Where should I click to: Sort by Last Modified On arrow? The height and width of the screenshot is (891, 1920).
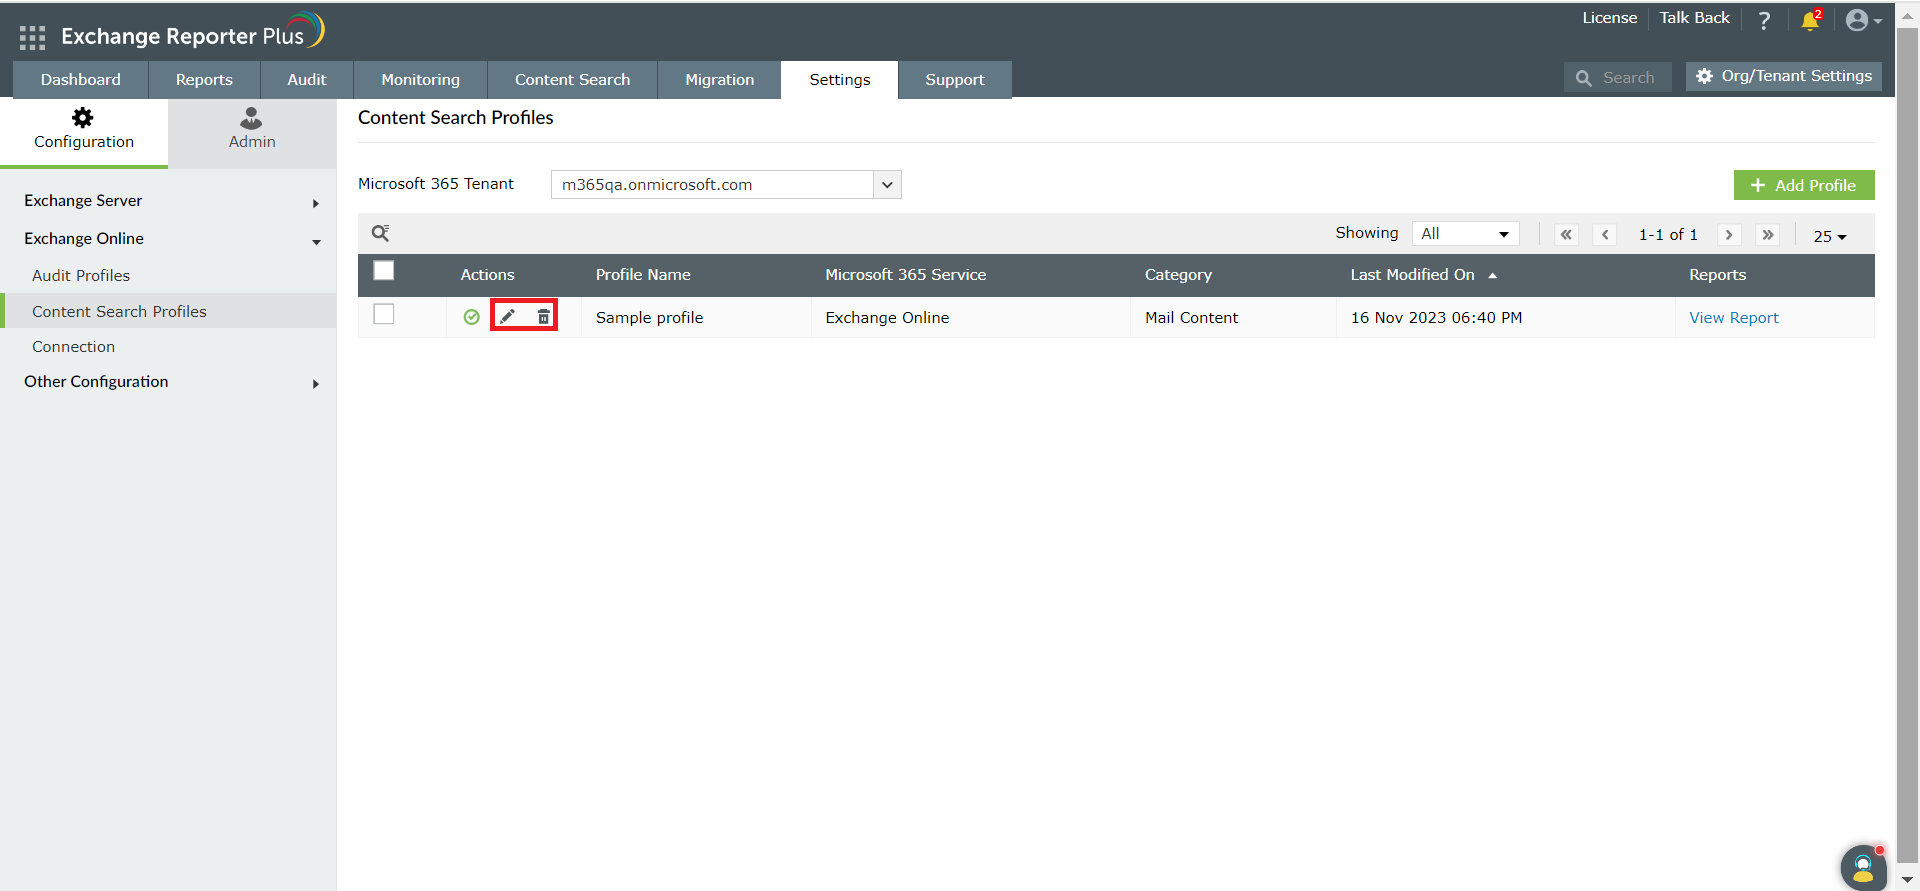[x=1493, y=275]
